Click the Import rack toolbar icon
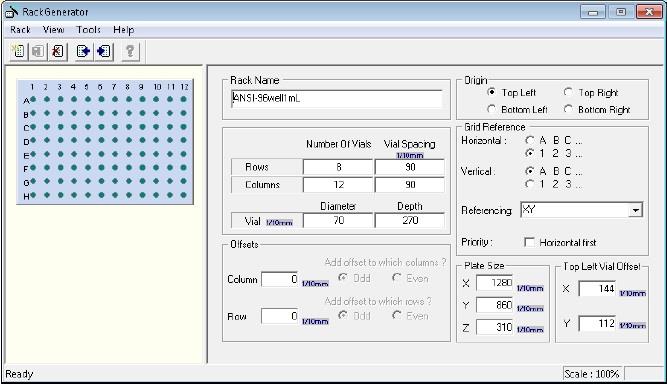Screen dimensions: 667x384 [x=103, y=51]
